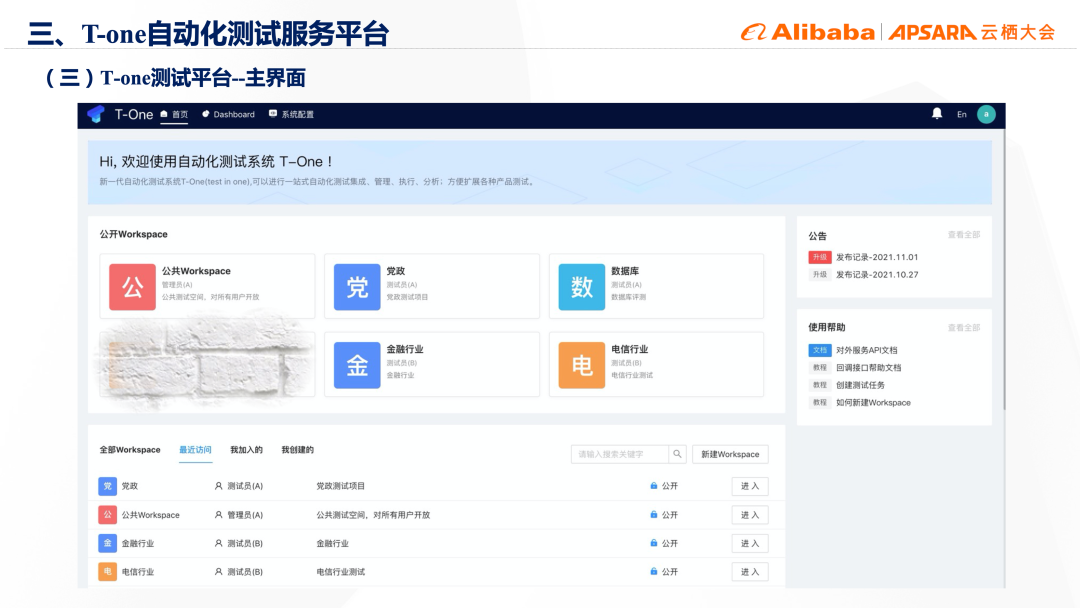Click the user icon beside 管理员(A) in list
The height and width of the screenshot is (608, 1080).
(x=218, y=515)
